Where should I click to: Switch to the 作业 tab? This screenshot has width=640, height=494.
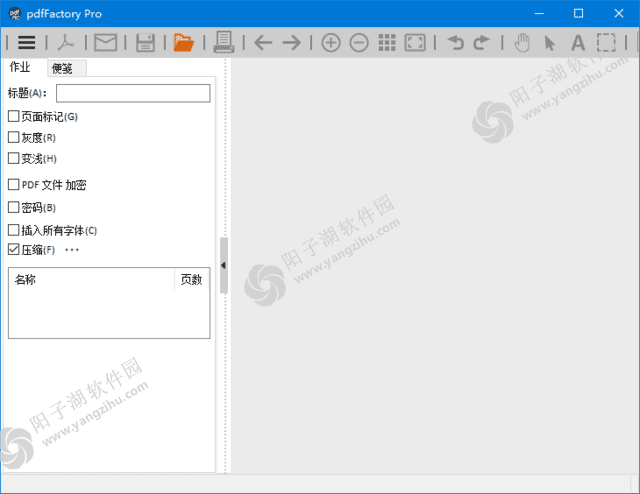20,67
